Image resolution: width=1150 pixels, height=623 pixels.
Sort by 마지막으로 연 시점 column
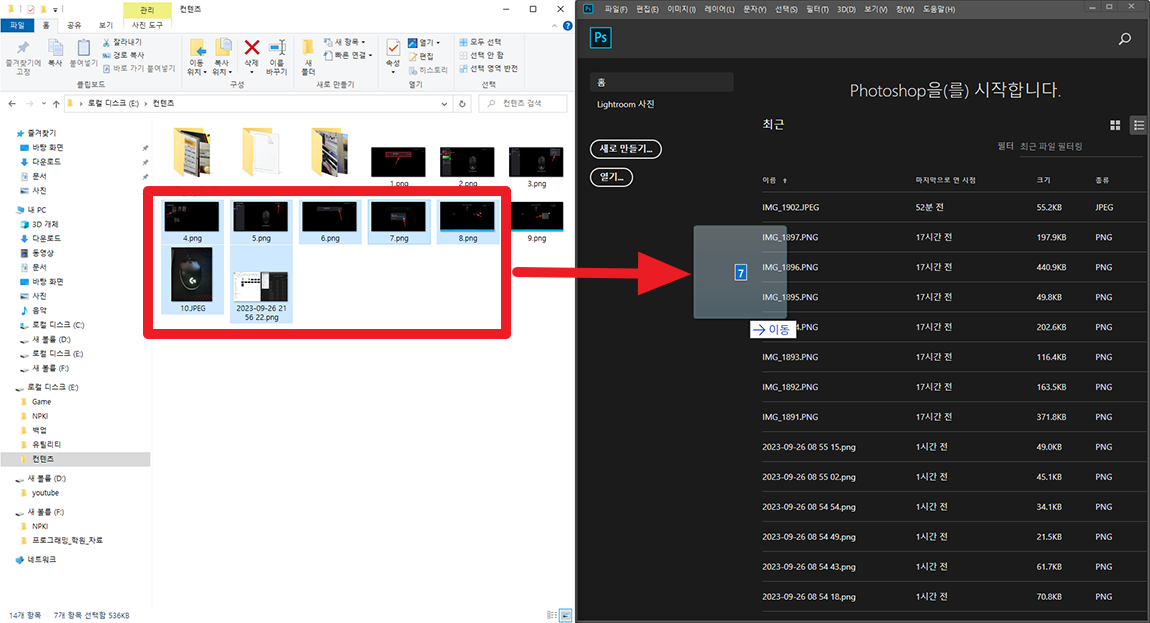click(x=945, y=180)
